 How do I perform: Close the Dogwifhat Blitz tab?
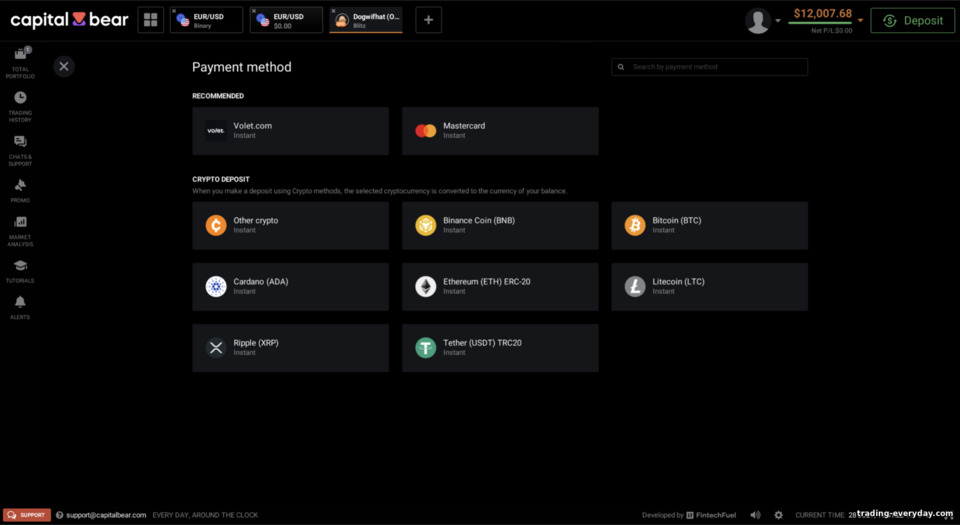pyautogui.click(x=334, y=11)
